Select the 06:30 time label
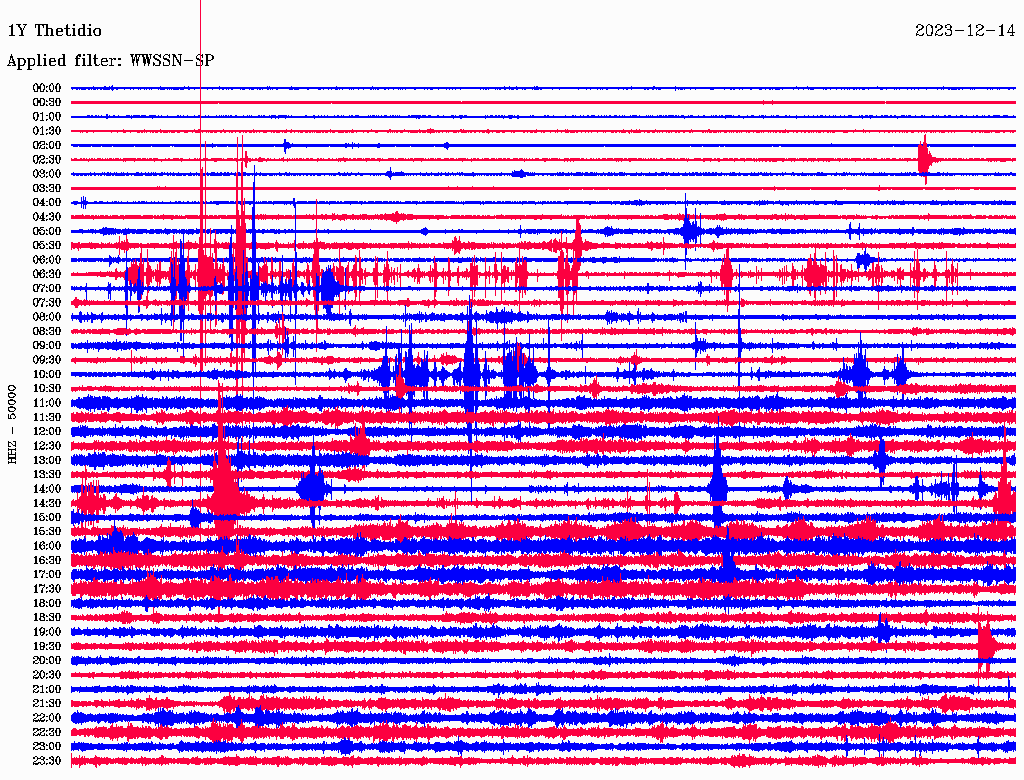1024x780 pixels. [47, 274]
